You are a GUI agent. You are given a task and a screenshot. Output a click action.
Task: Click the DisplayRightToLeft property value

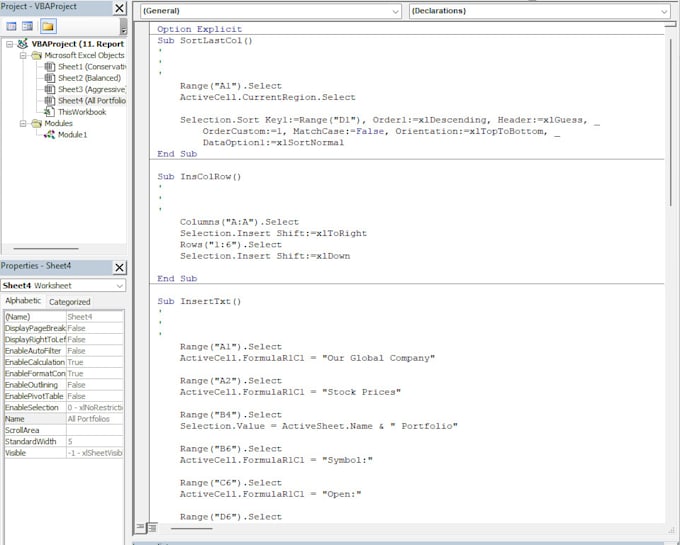pos(95,339)
